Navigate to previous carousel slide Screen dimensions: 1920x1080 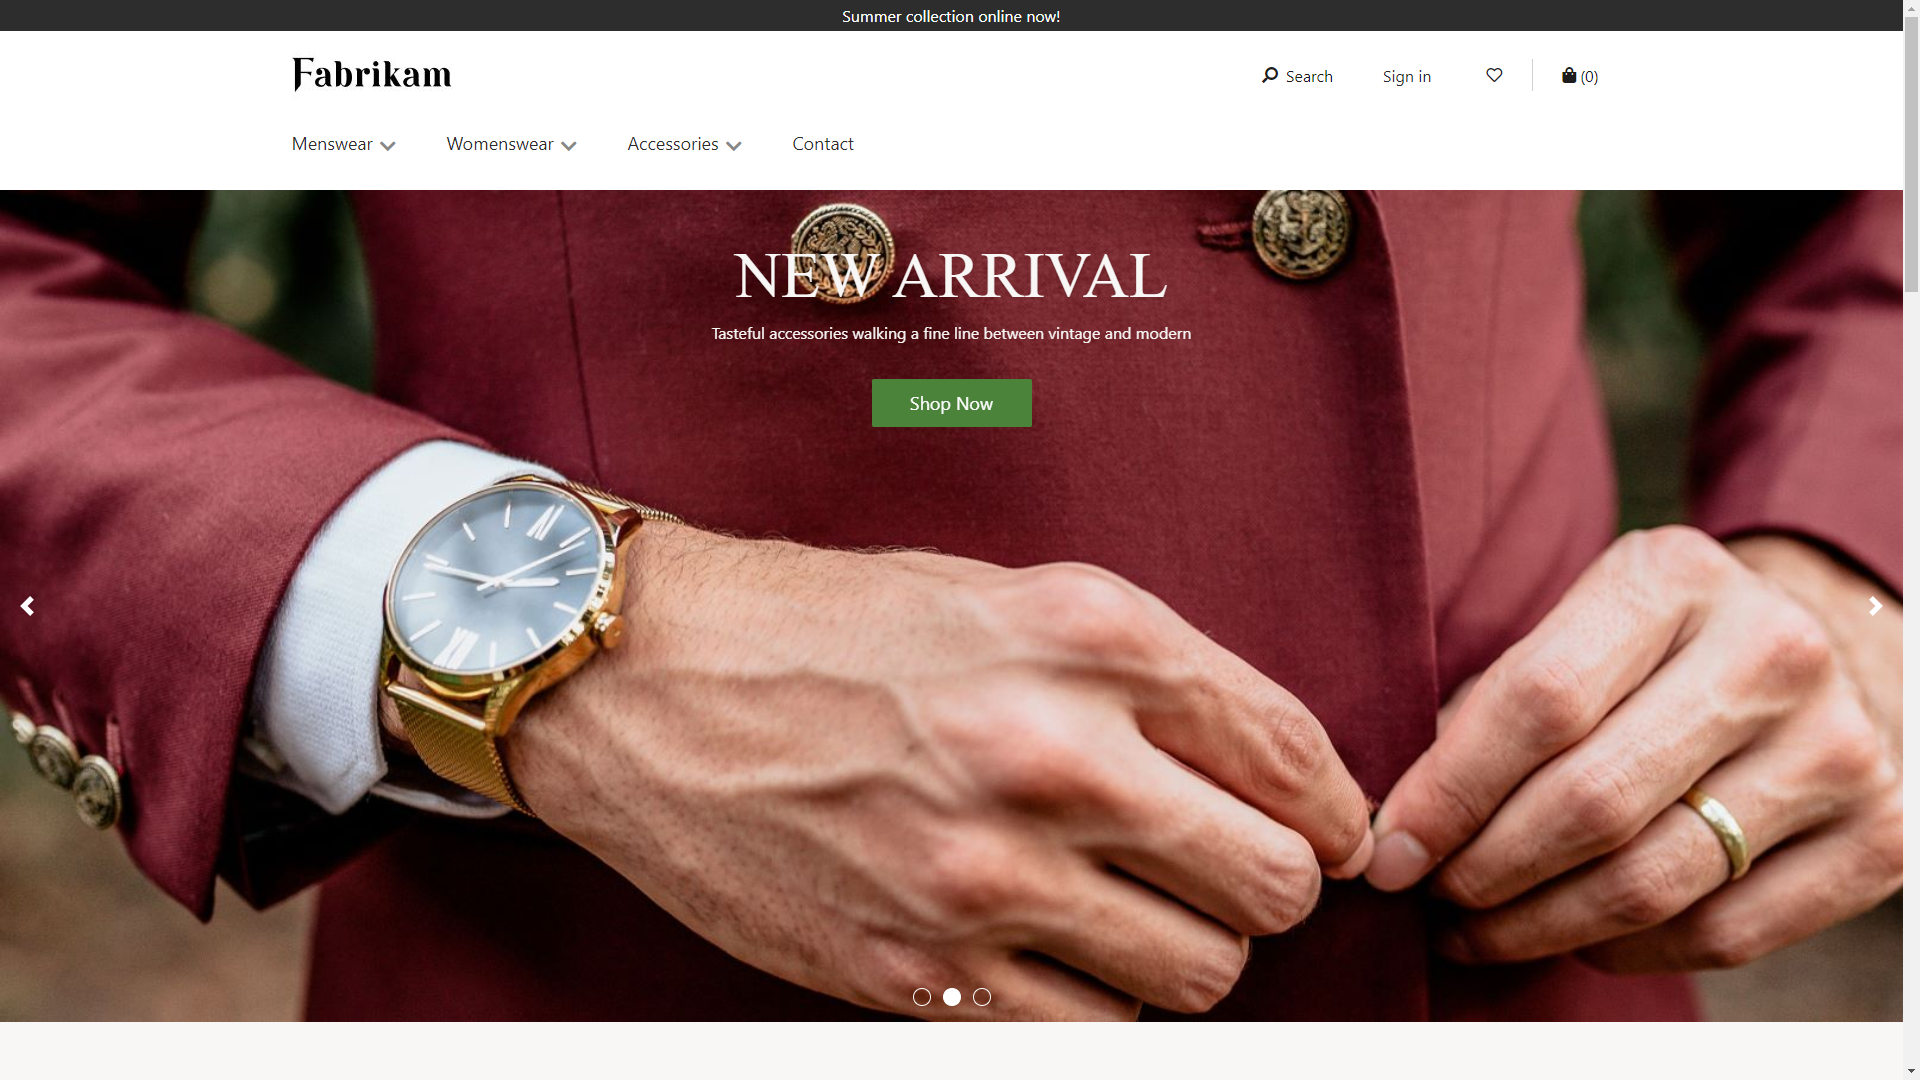tap(28, 605)
